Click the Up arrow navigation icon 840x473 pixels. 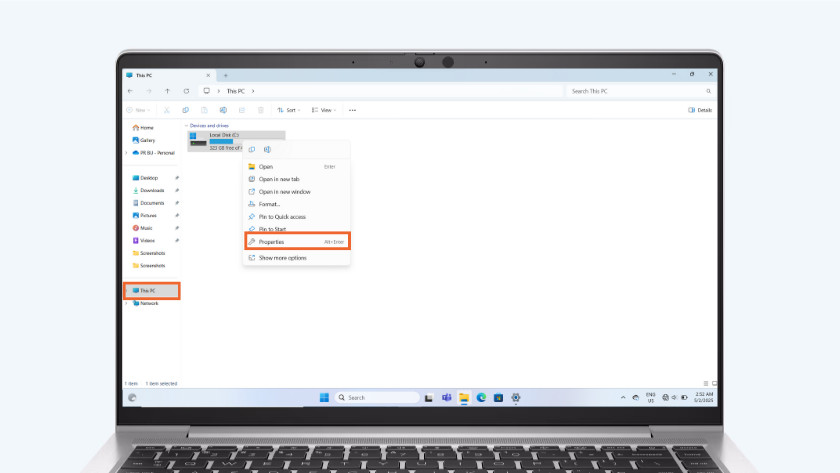tap(167, 91)
